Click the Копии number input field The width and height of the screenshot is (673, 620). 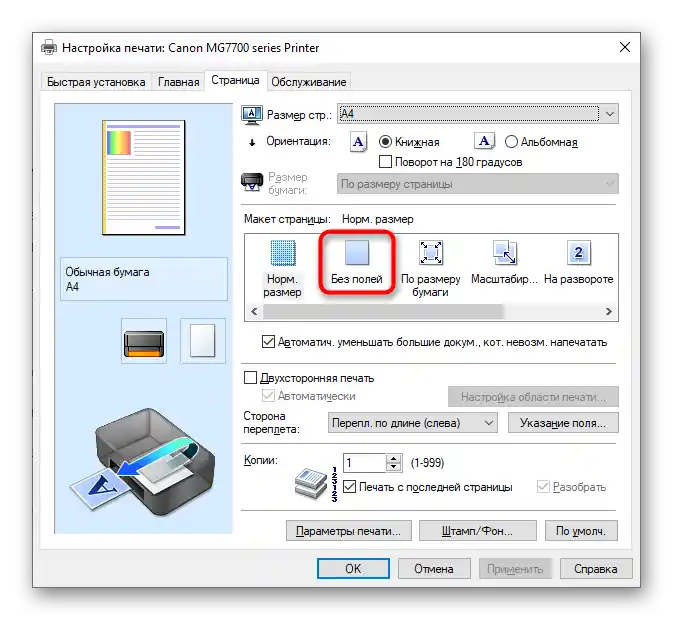pos(364,463)
